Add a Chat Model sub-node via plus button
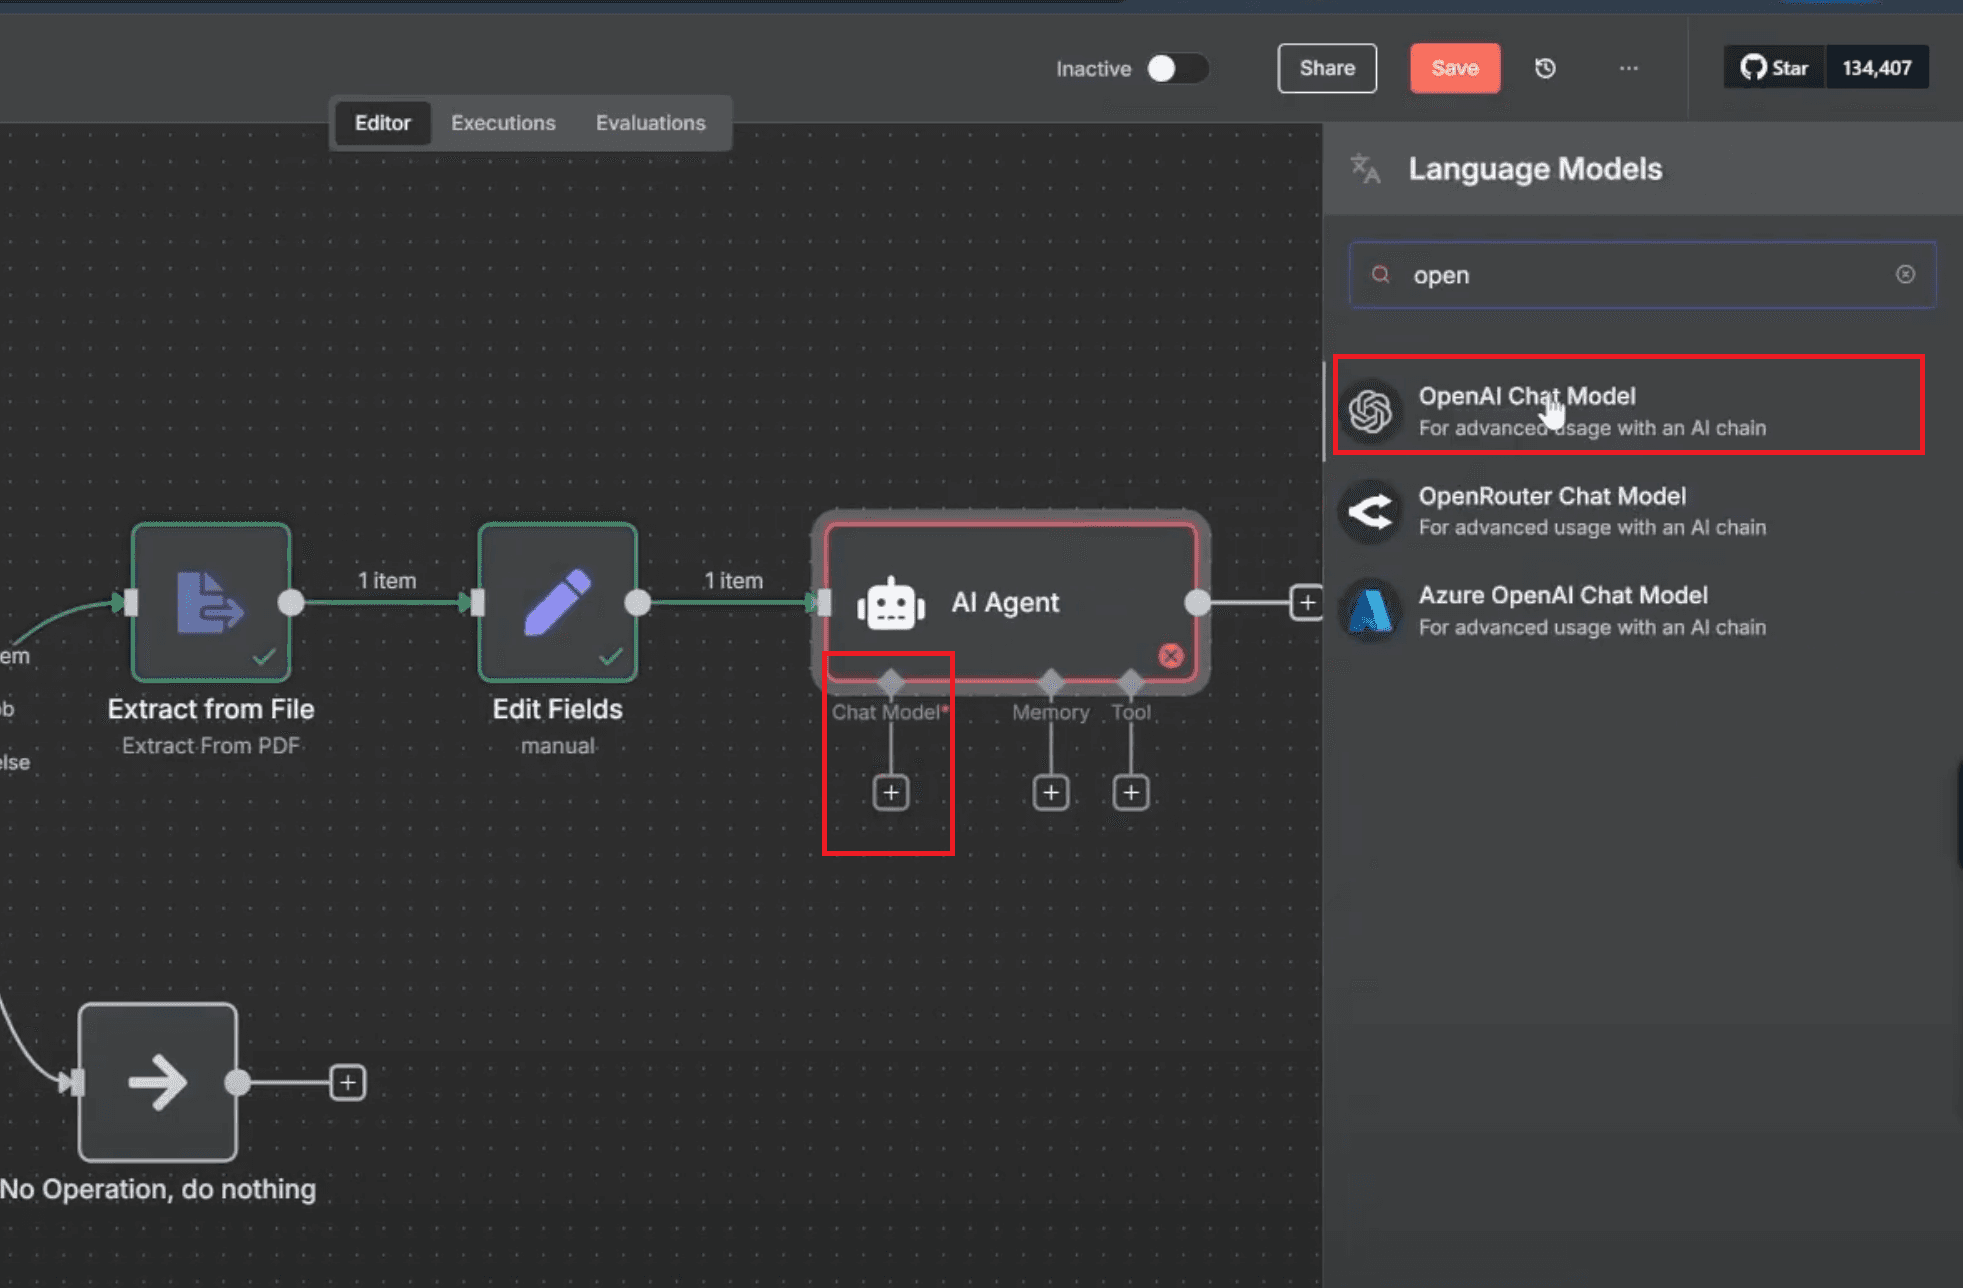1963x1288 pixels. click(x=891, y=793)
